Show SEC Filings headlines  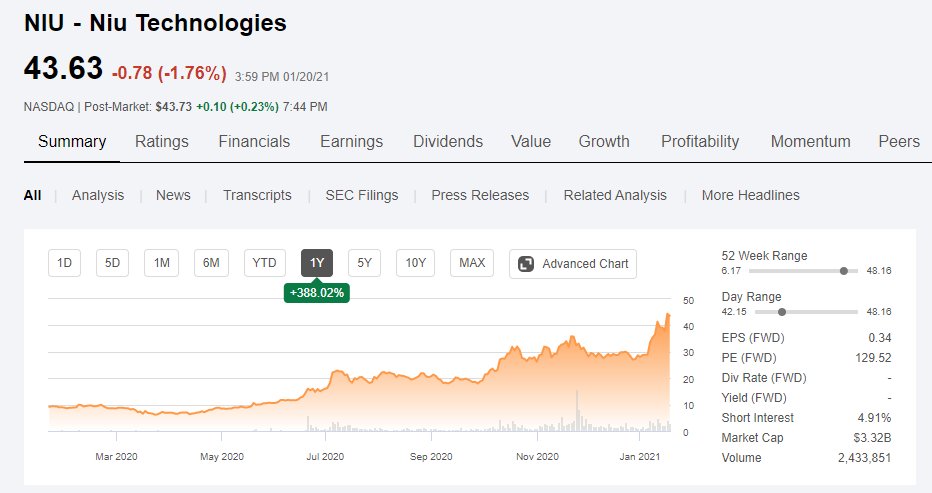(362, 195)
